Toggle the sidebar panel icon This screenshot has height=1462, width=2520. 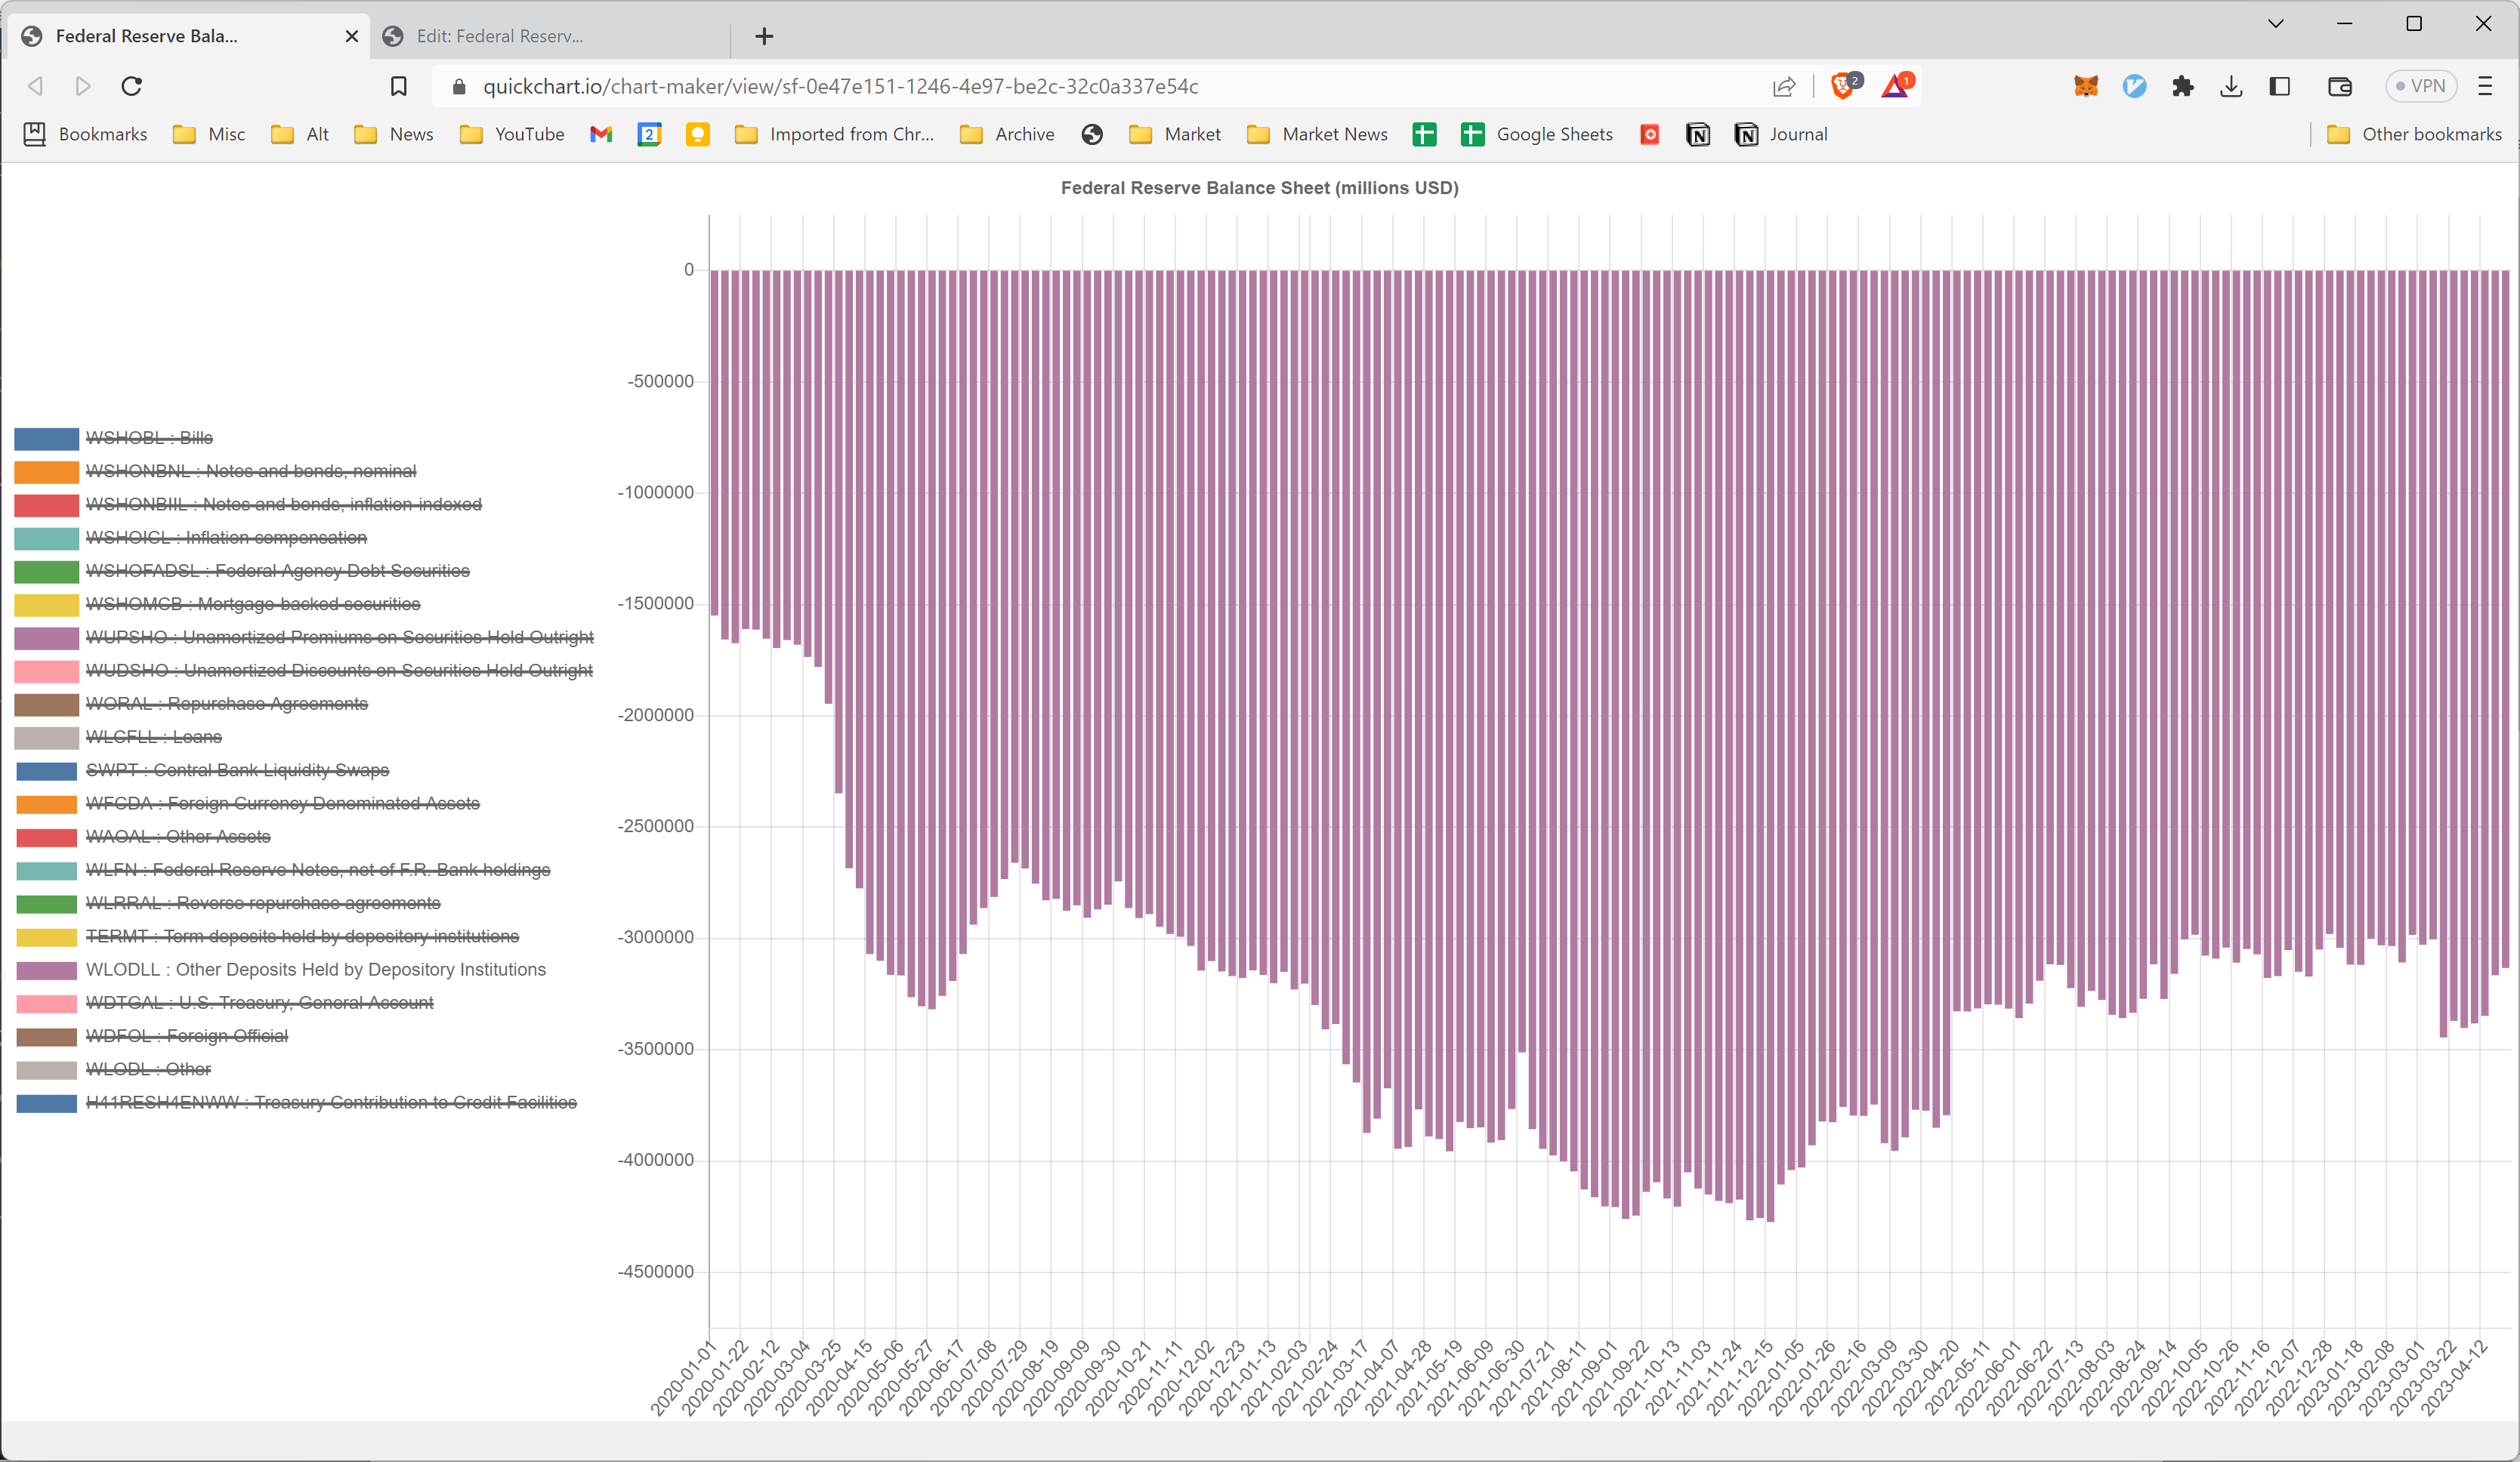point(2279,86)
